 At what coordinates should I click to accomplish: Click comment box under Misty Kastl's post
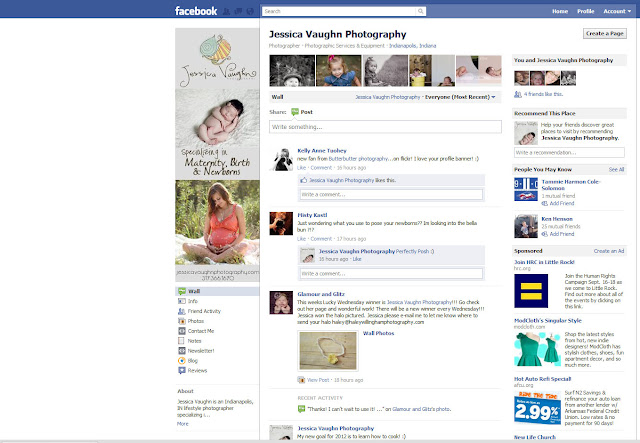click(391, 274)
